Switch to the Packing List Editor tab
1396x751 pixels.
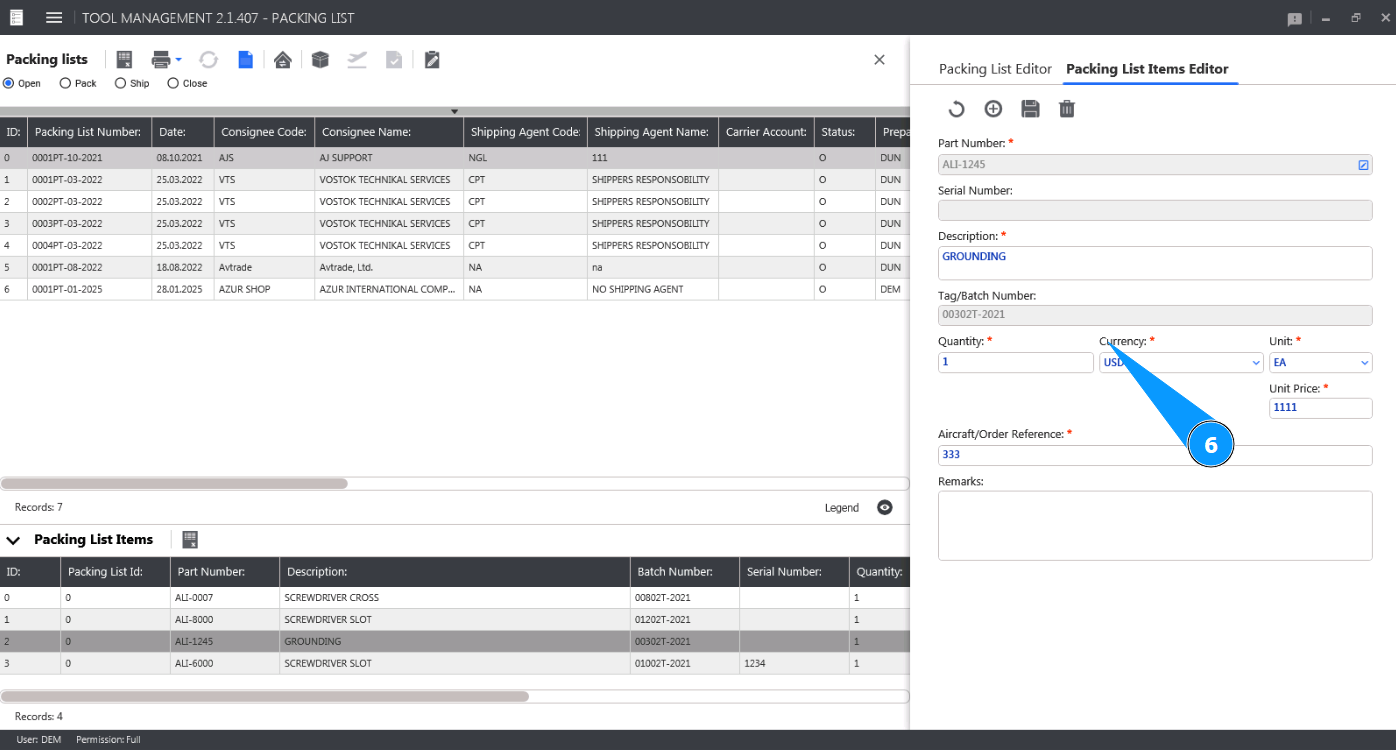click(x=995, y=69)
